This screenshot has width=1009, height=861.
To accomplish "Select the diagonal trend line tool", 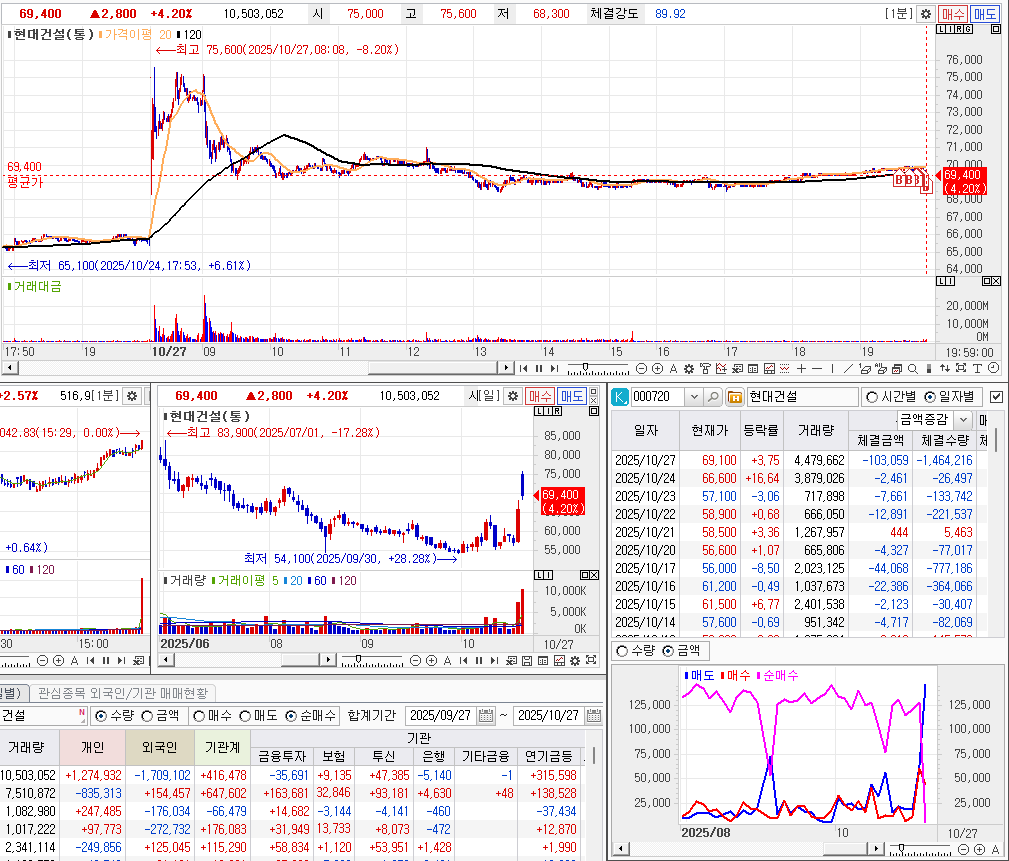I will pos(848,369).
